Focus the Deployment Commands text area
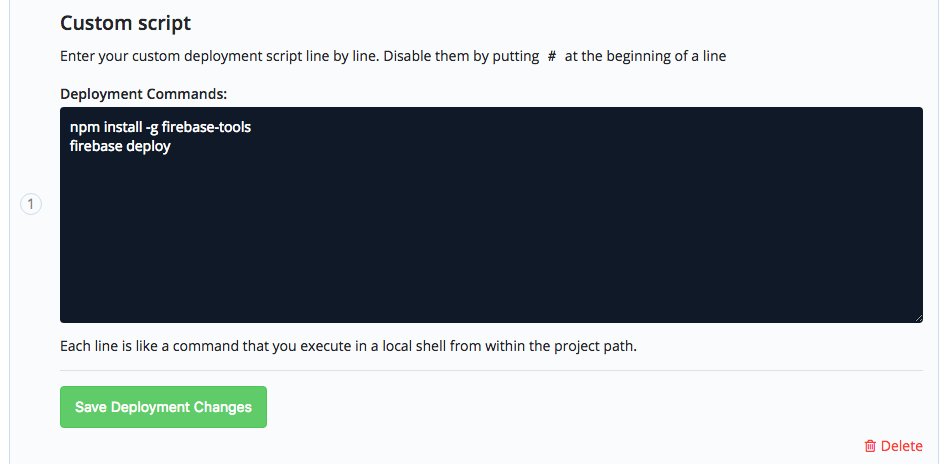This screenshot has height=464, width=945. (491, 240)
